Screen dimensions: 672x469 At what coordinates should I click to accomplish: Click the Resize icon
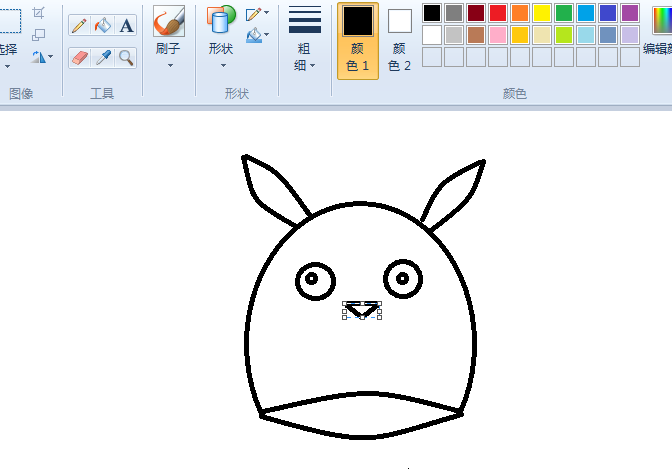[39, 35]
